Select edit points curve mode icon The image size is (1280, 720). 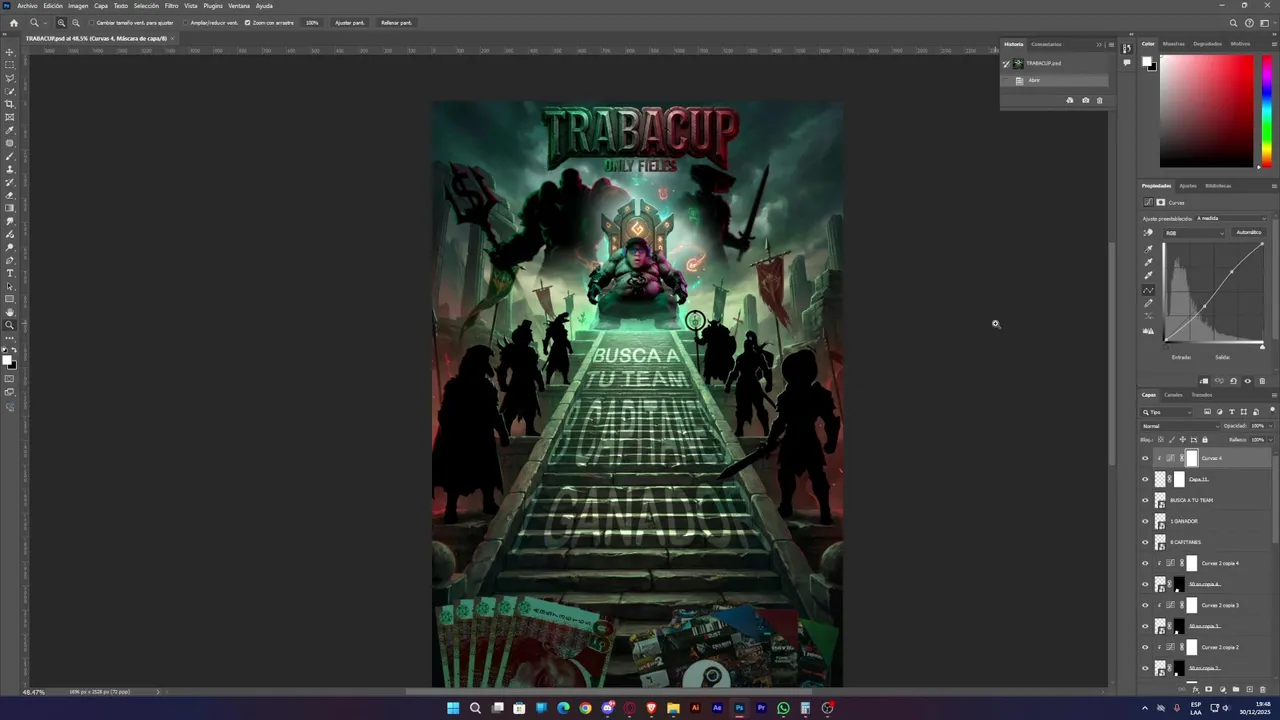1148,290
